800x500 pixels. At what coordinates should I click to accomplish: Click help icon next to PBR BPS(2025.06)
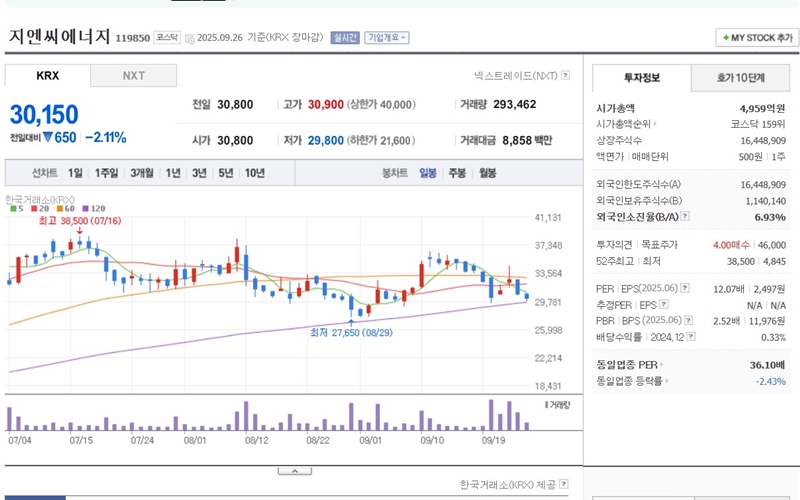tap(689, 320)
